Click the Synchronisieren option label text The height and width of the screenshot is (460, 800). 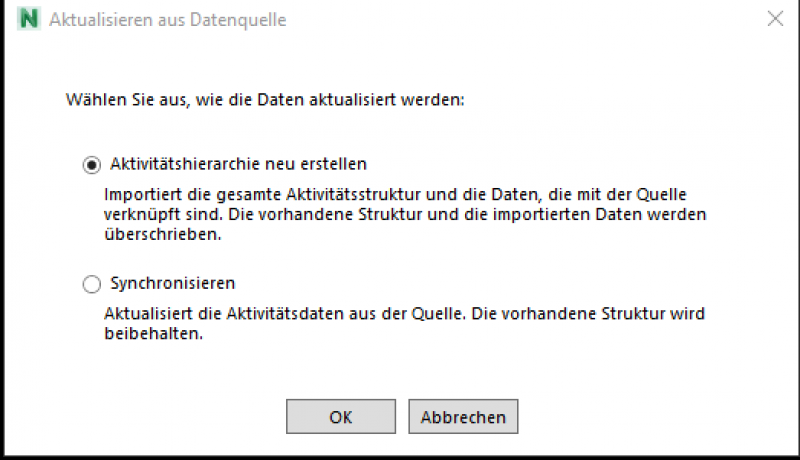173,283
